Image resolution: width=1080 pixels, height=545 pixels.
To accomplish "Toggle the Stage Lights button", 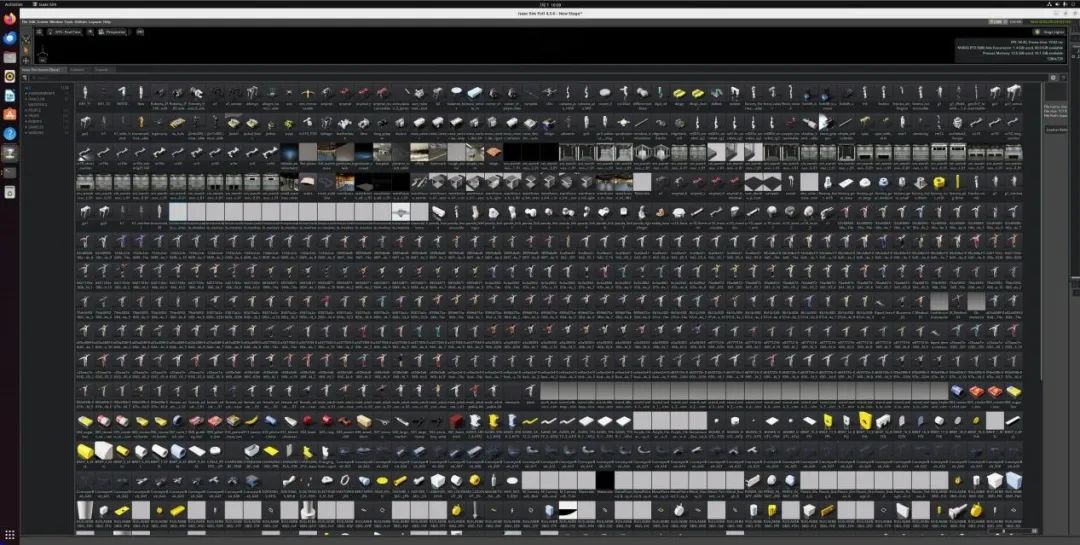I will point(1049,32).
